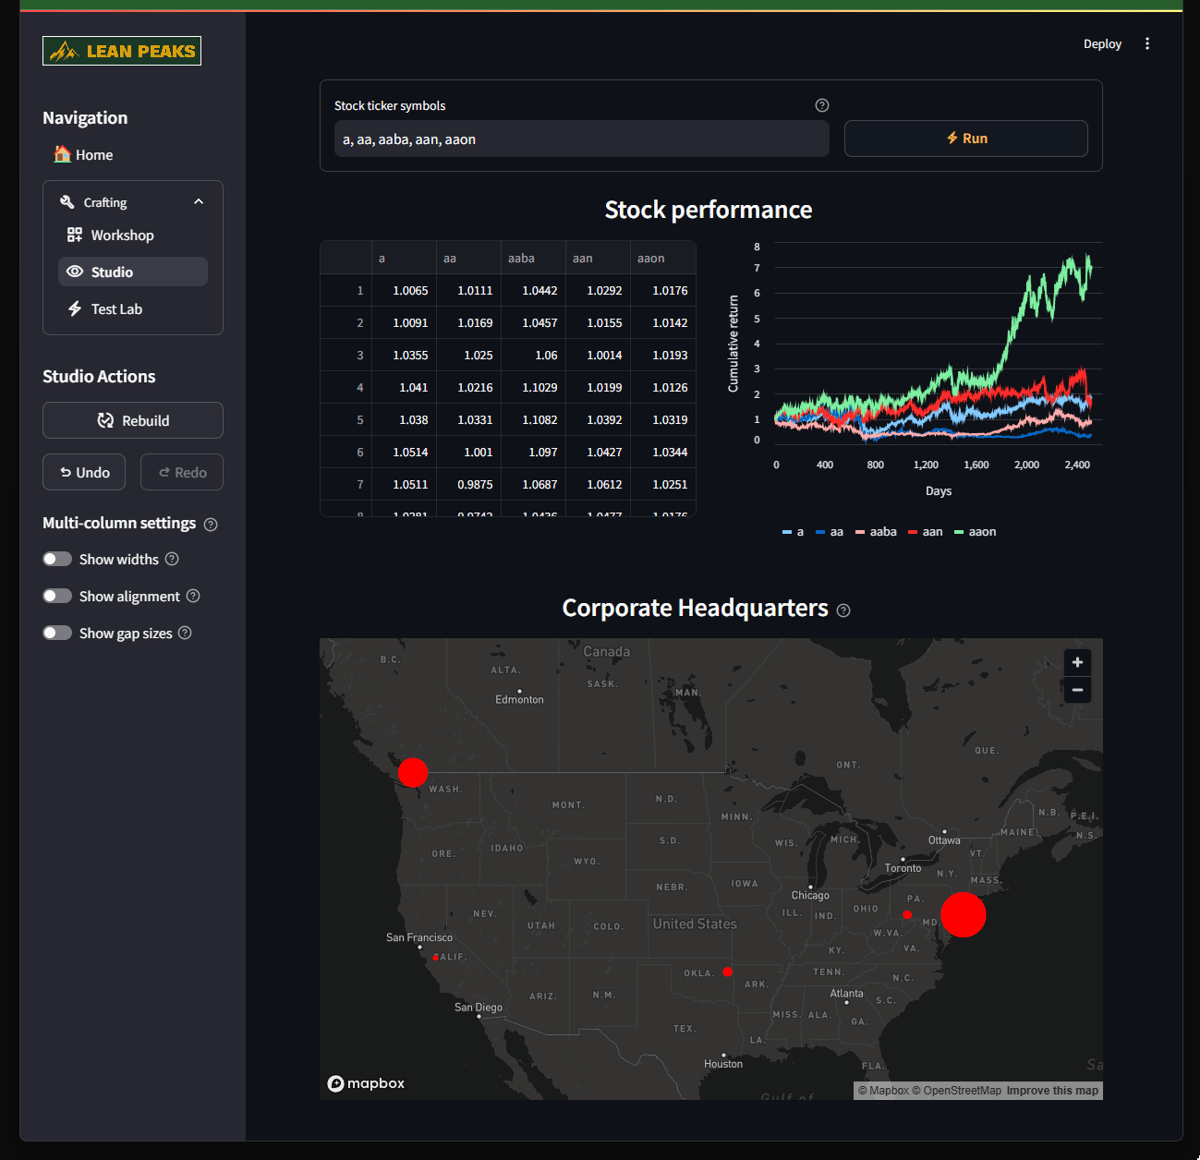This screenshot has height=1160, width=1200.
Task: Toggle the aa series in chart legend
Action: 830,532
